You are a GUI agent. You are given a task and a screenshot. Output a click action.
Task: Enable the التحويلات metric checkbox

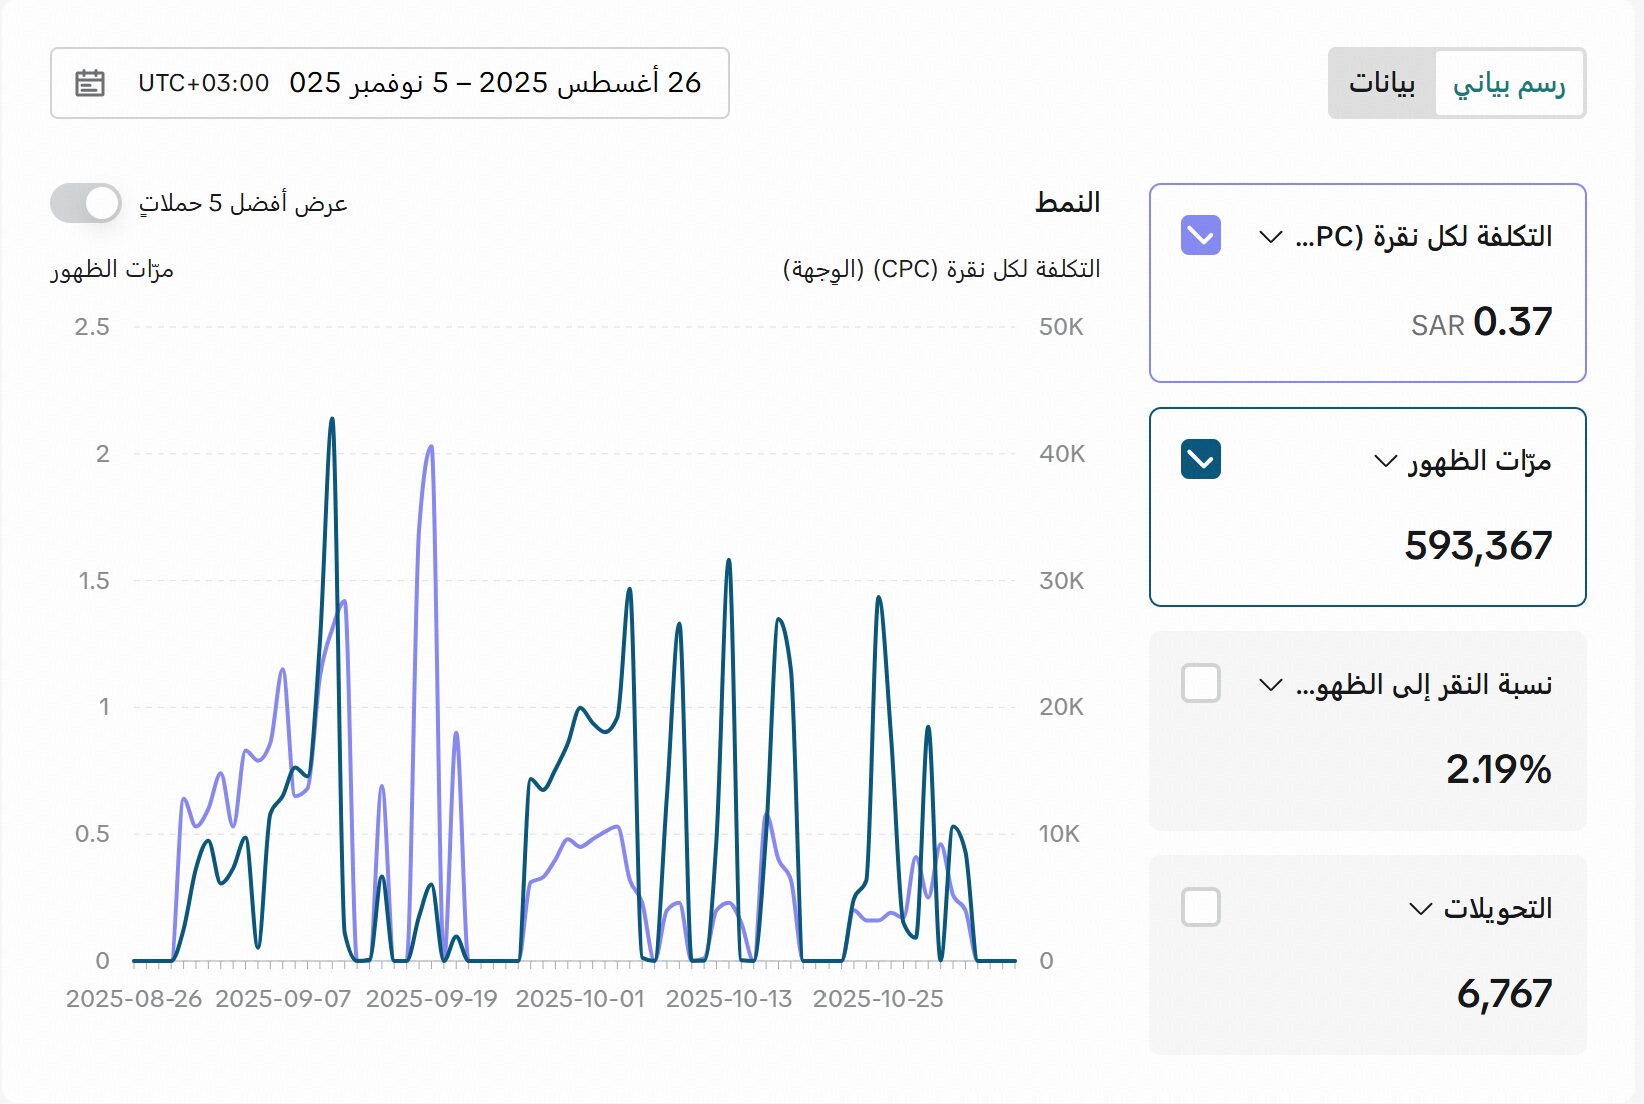click(x=1200, y=908)
